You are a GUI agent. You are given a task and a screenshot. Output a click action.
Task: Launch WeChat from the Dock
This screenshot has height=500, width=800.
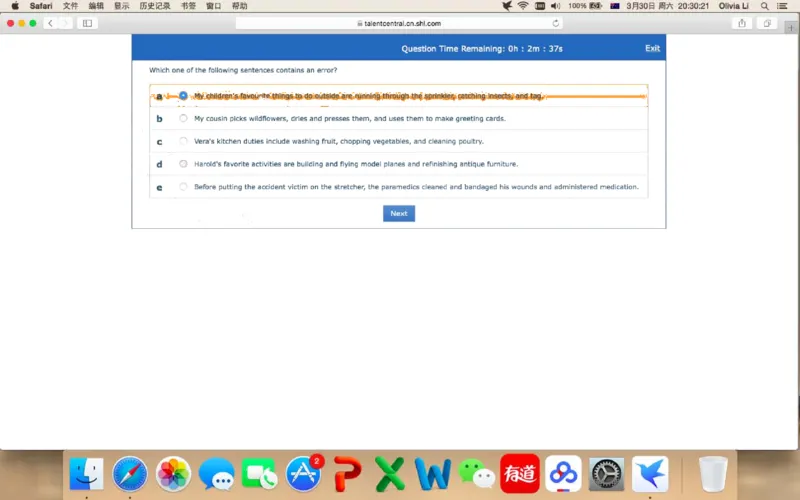[x=476, y=473]
